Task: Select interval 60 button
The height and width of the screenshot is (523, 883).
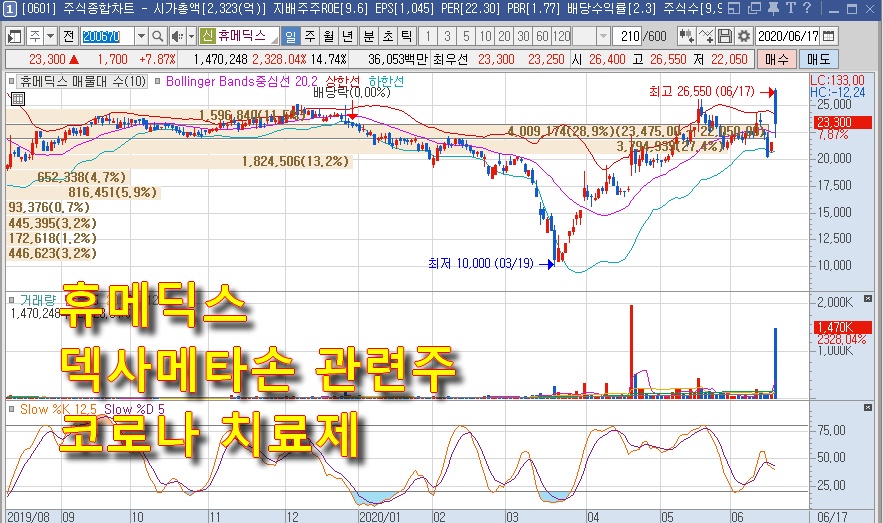Action: [542, 37]
